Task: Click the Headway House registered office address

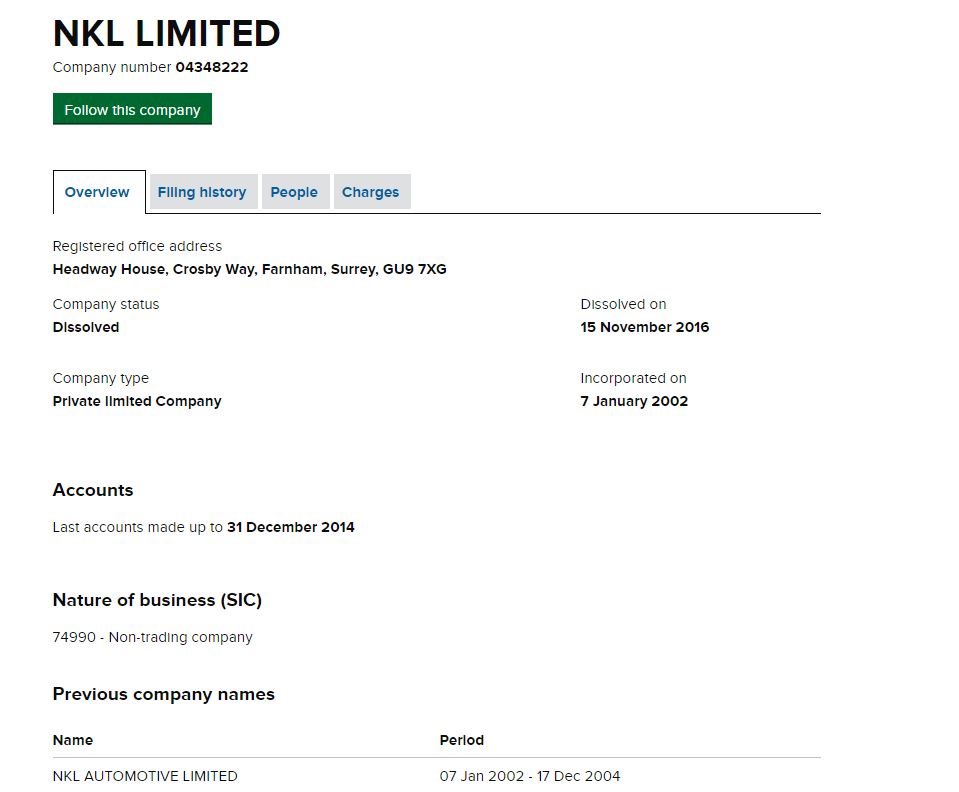Action: point(249,269)
